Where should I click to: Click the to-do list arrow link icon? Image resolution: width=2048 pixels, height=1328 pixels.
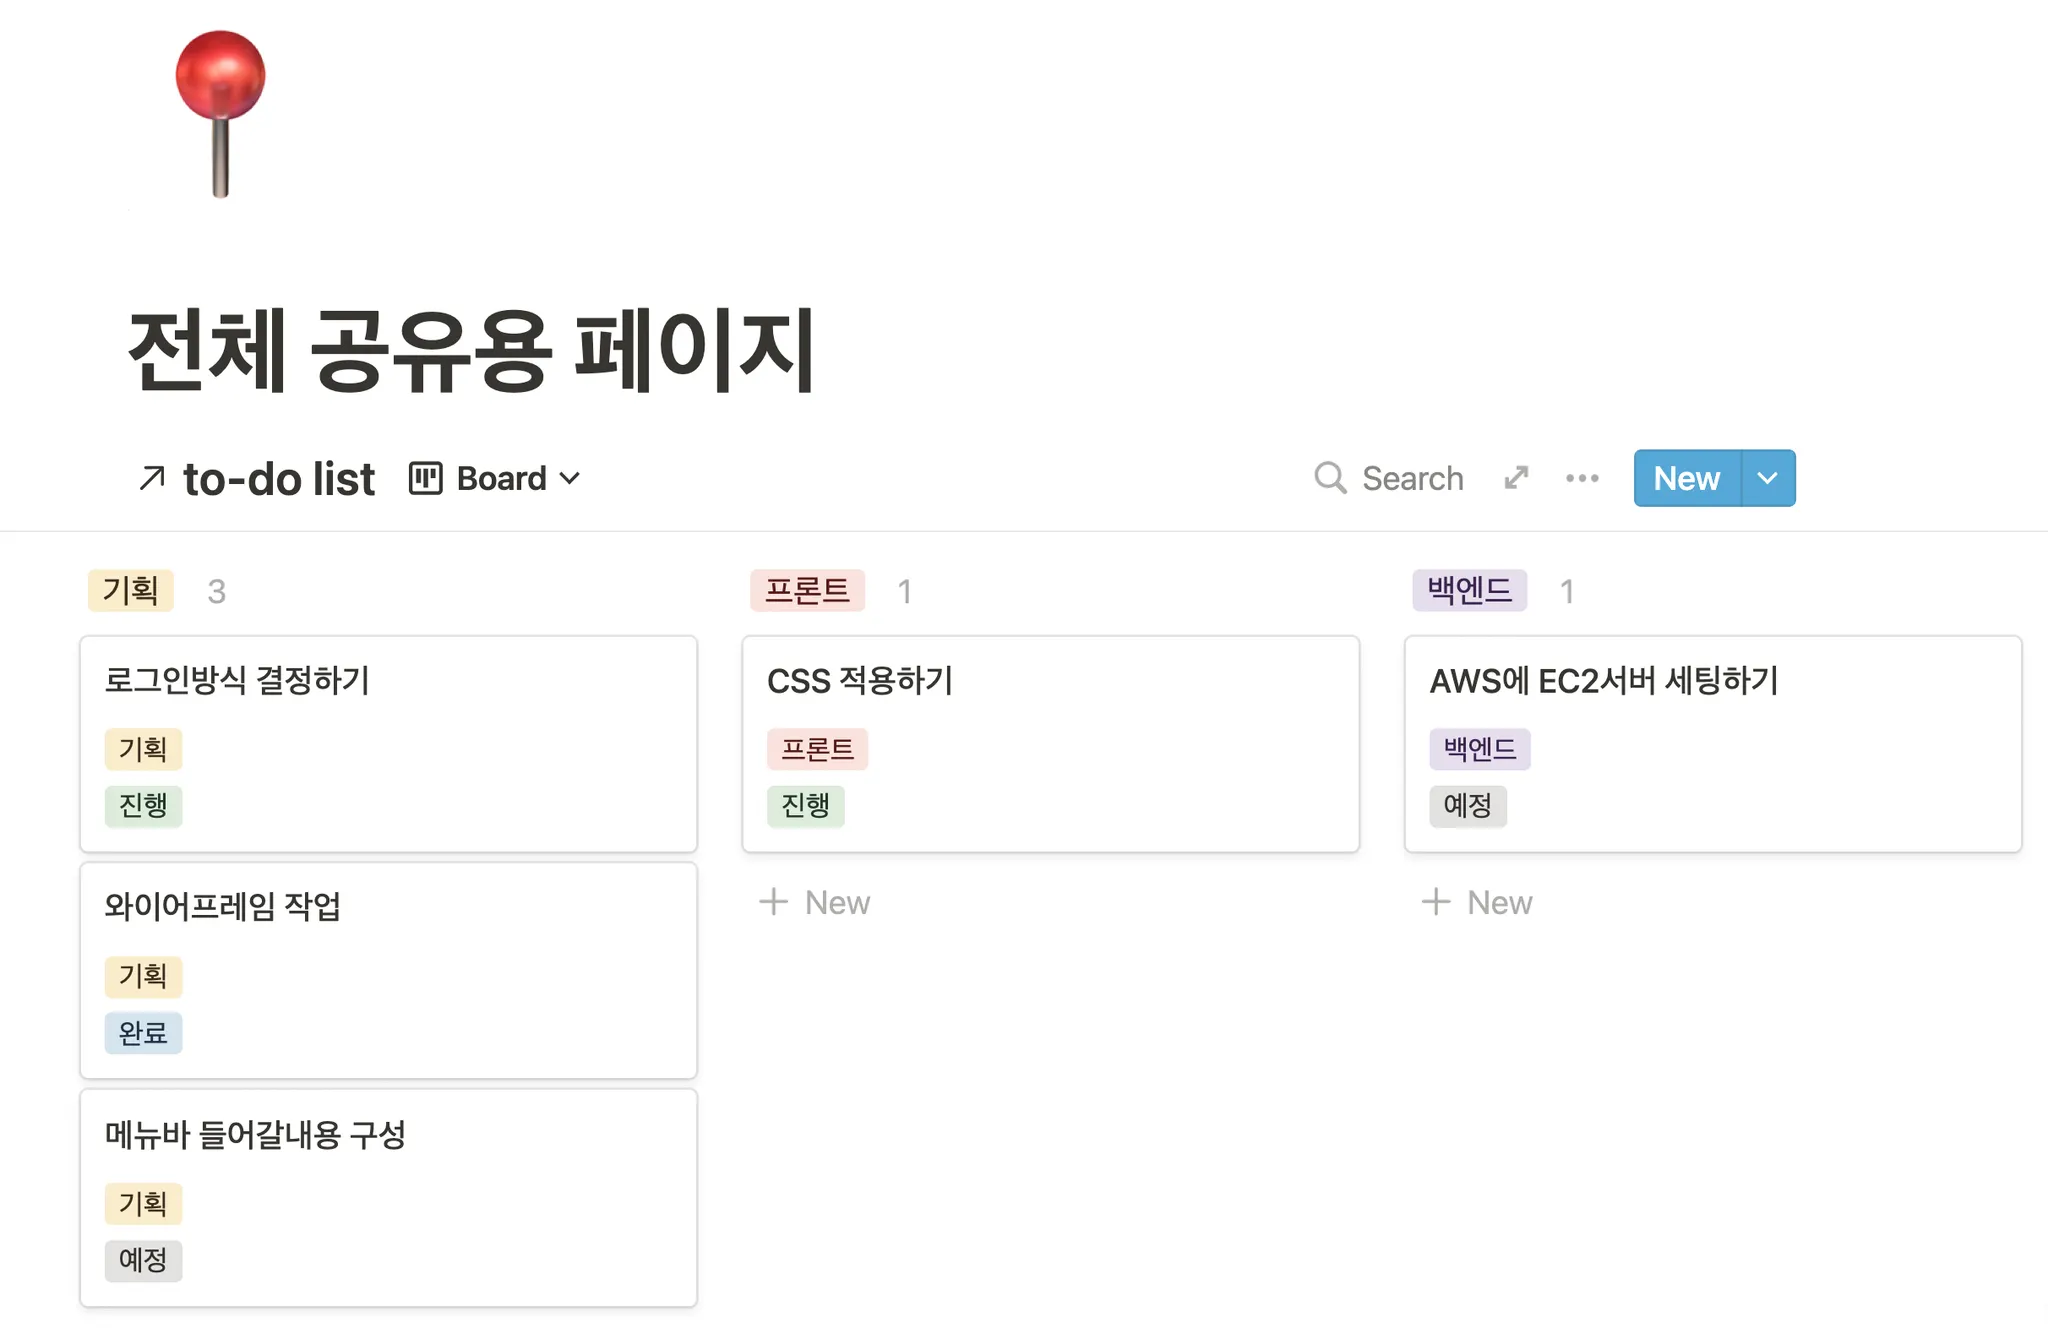tap(152, 478)
